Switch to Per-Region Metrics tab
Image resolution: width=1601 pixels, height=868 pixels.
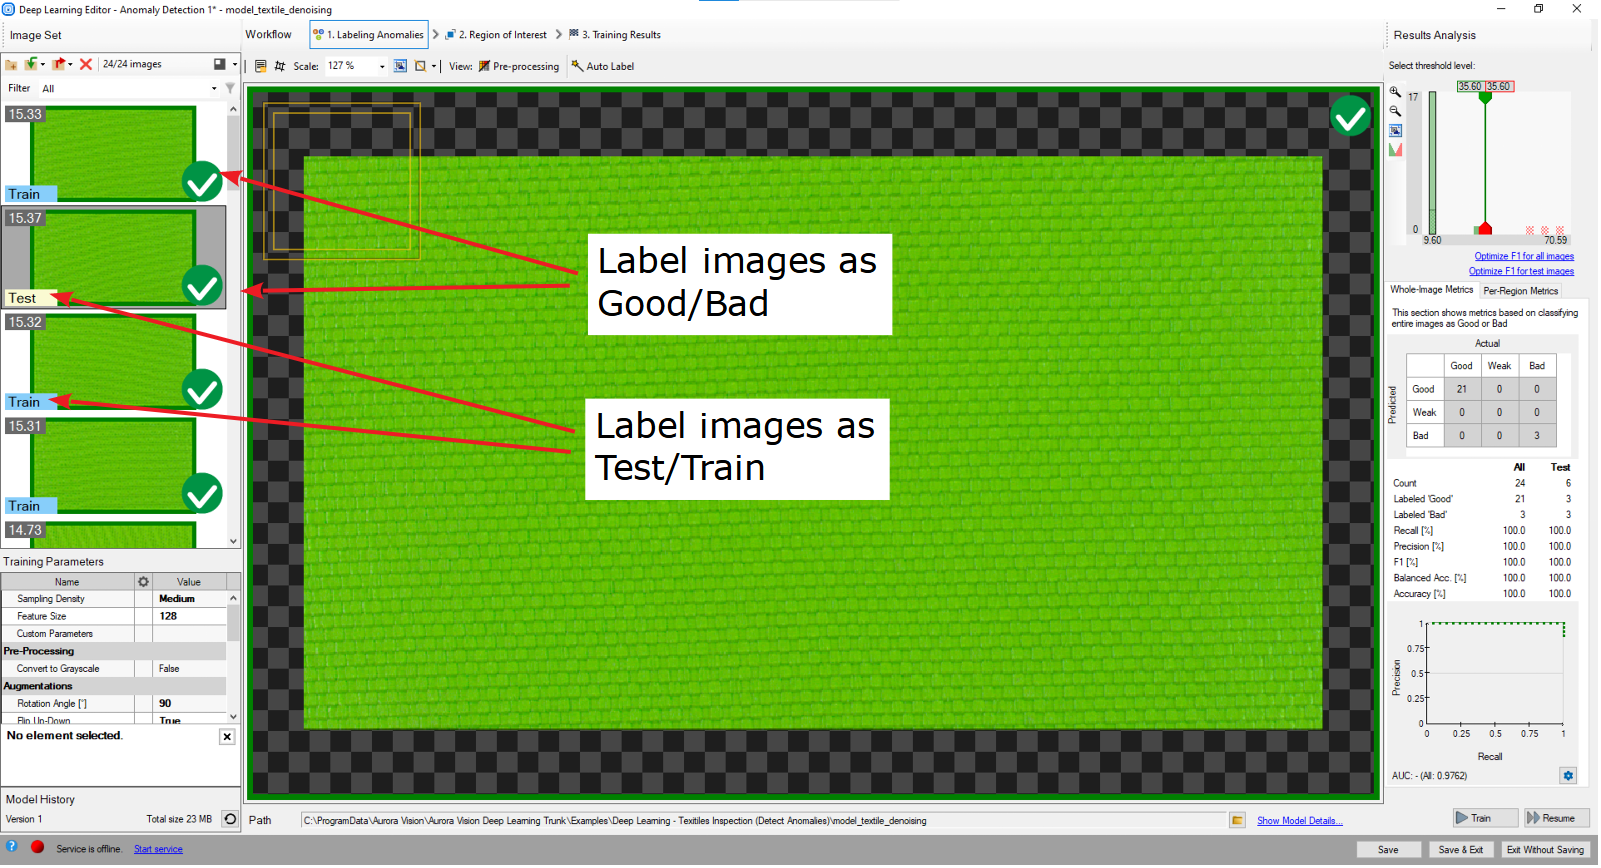point(1520,291)
